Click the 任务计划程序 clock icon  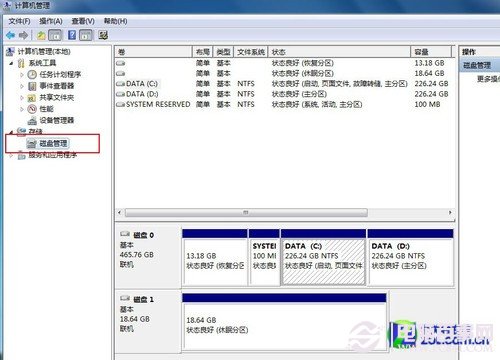click(x=32, y=74)
